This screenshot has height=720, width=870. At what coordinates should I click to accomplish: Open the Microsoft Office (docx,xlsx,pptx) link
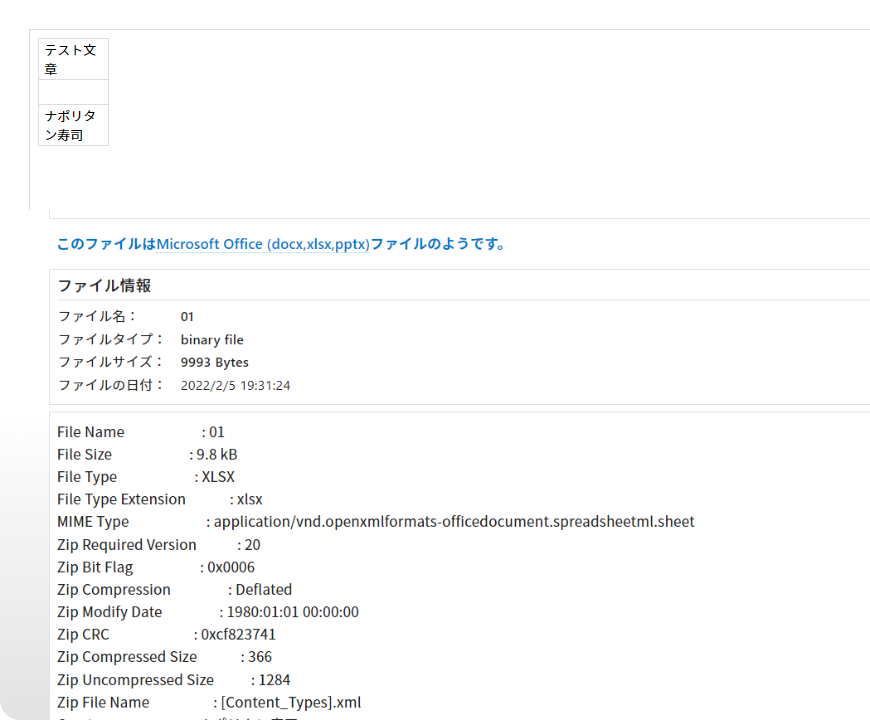(x=263, y=244)
